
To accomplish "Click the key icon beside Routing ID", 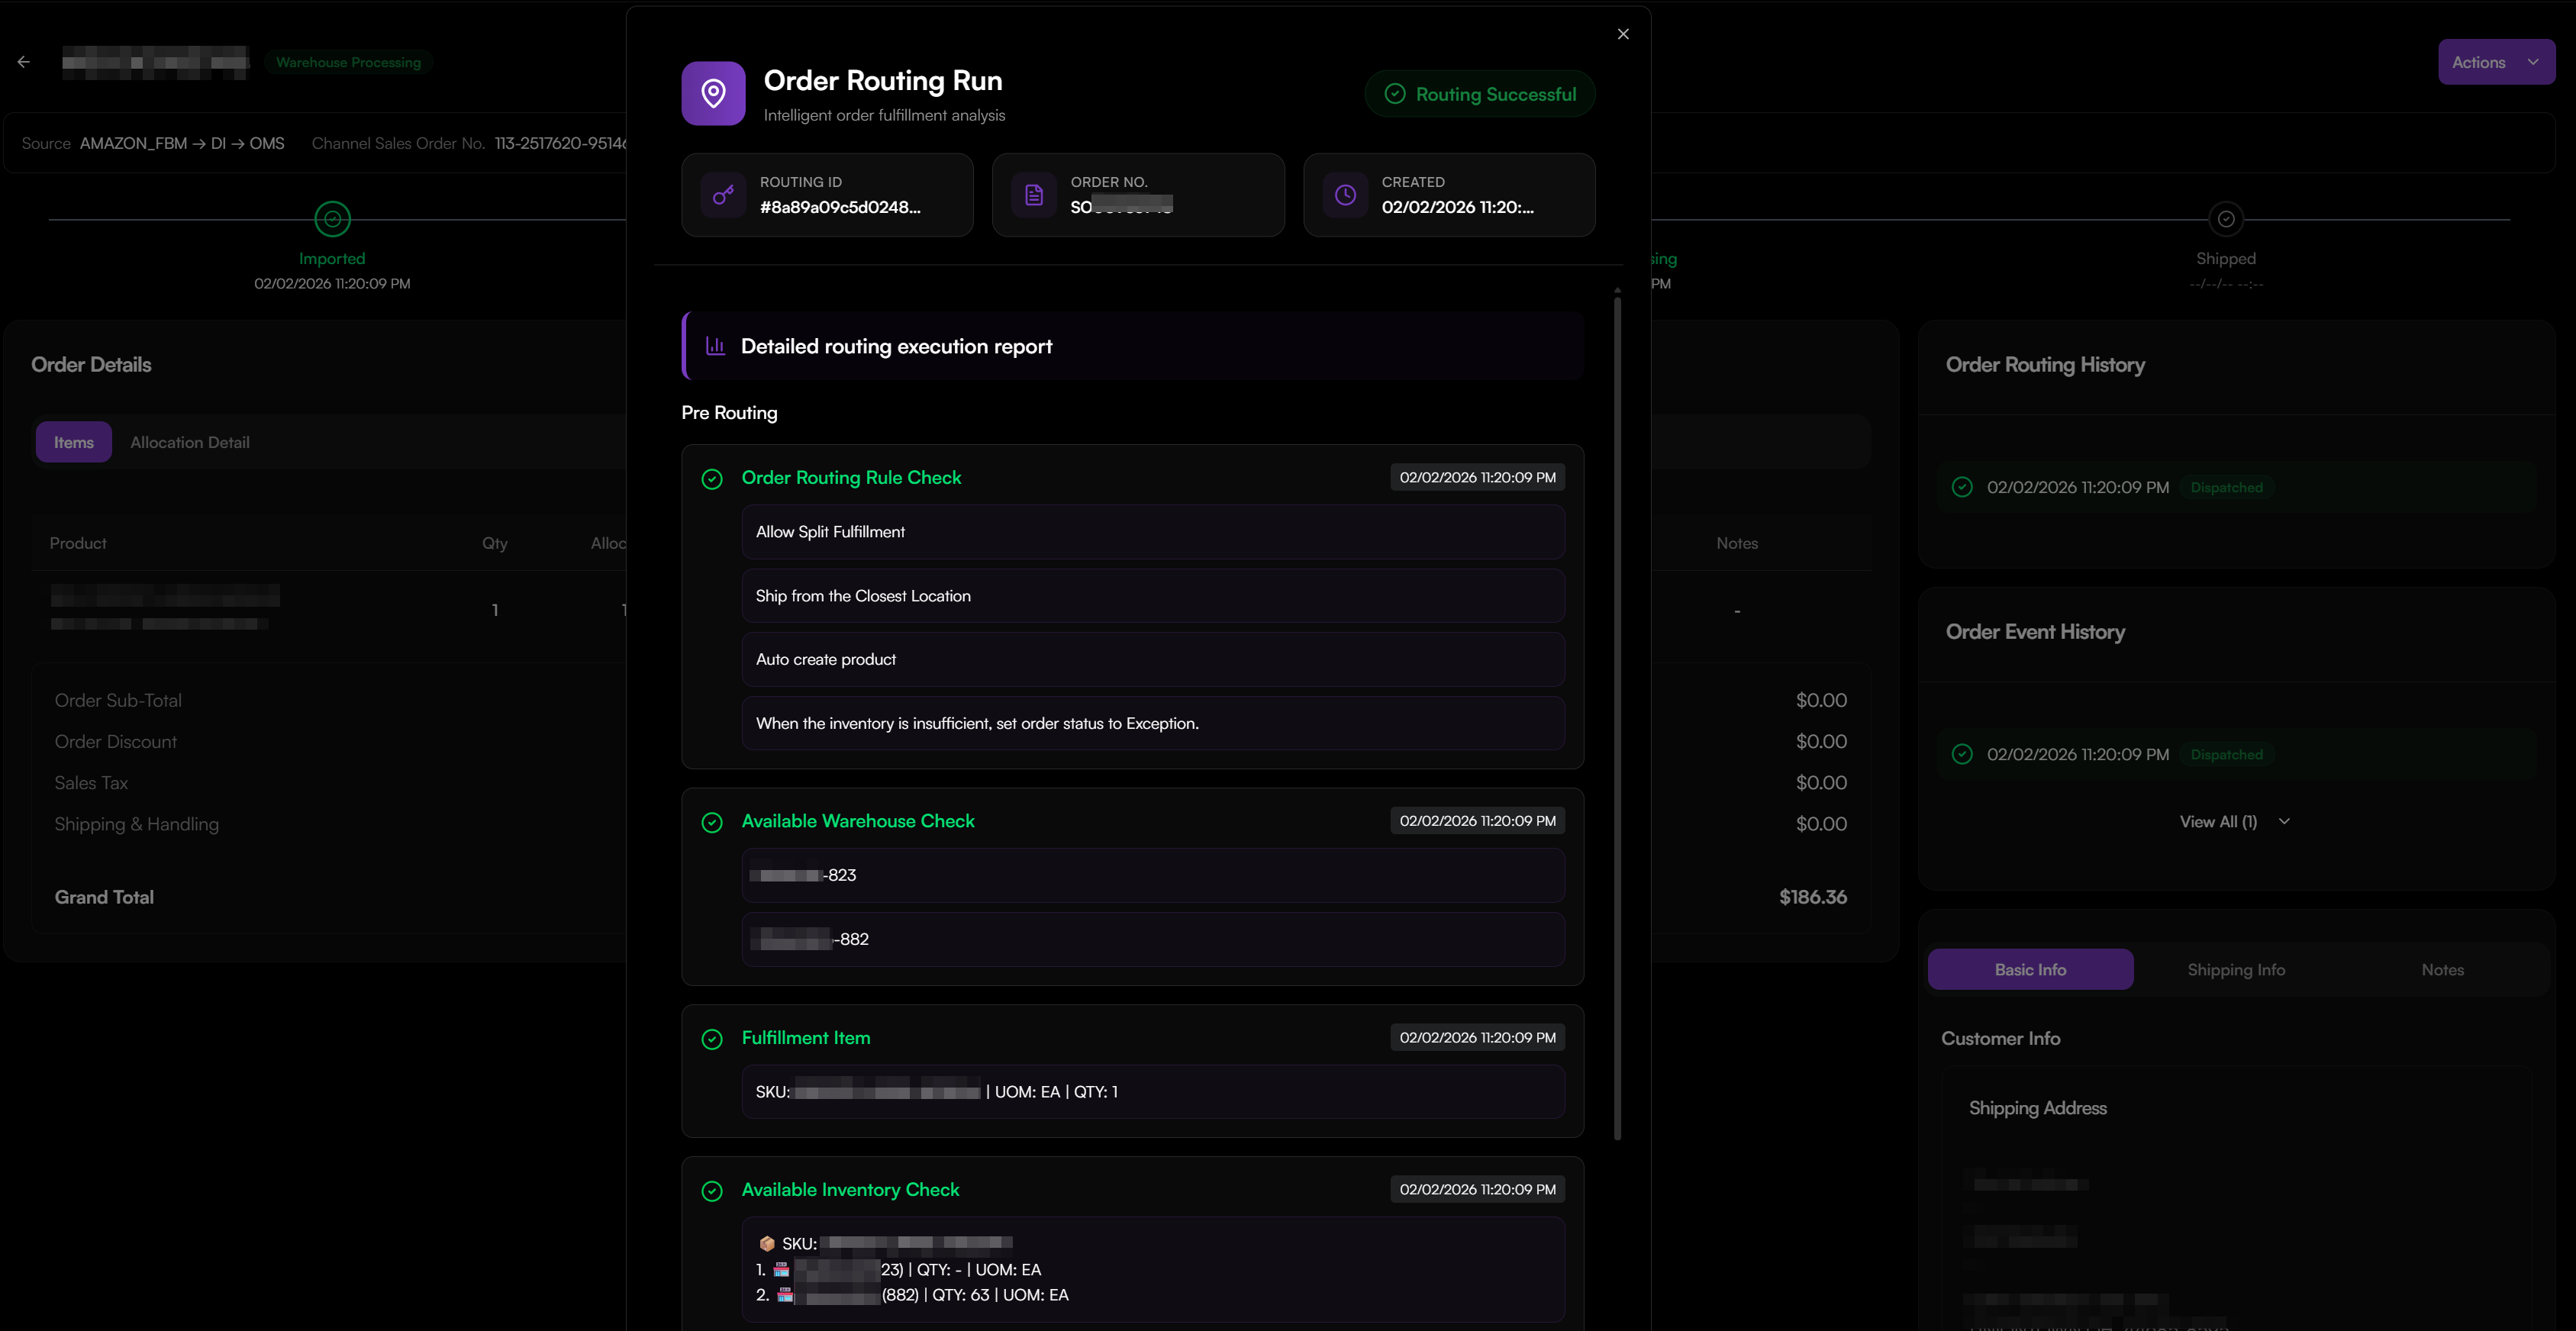I will tap(723, 195).
